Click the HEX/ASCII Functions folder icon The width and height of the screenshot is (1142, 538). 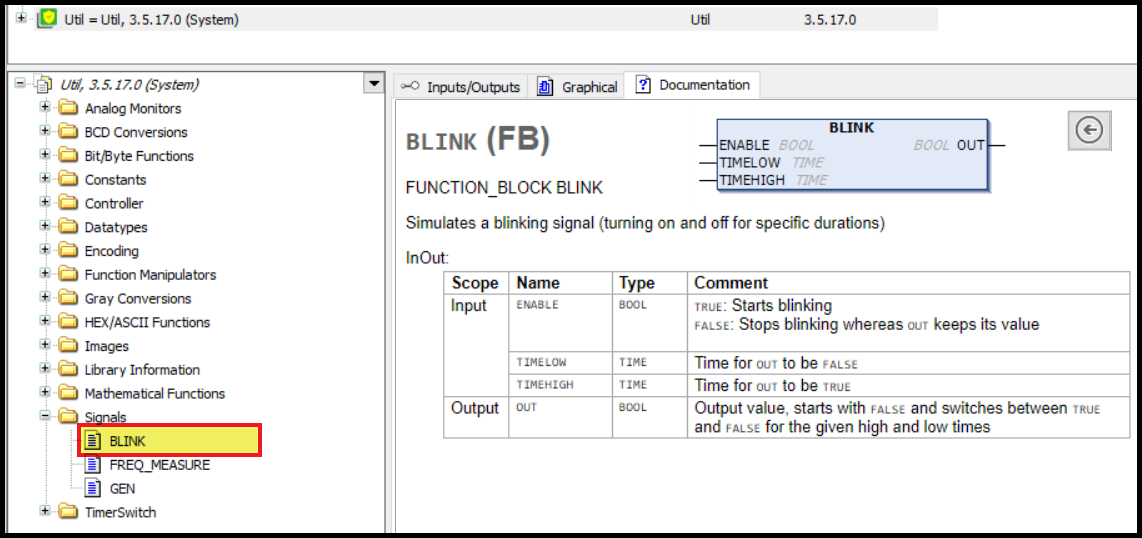[68, 323]
